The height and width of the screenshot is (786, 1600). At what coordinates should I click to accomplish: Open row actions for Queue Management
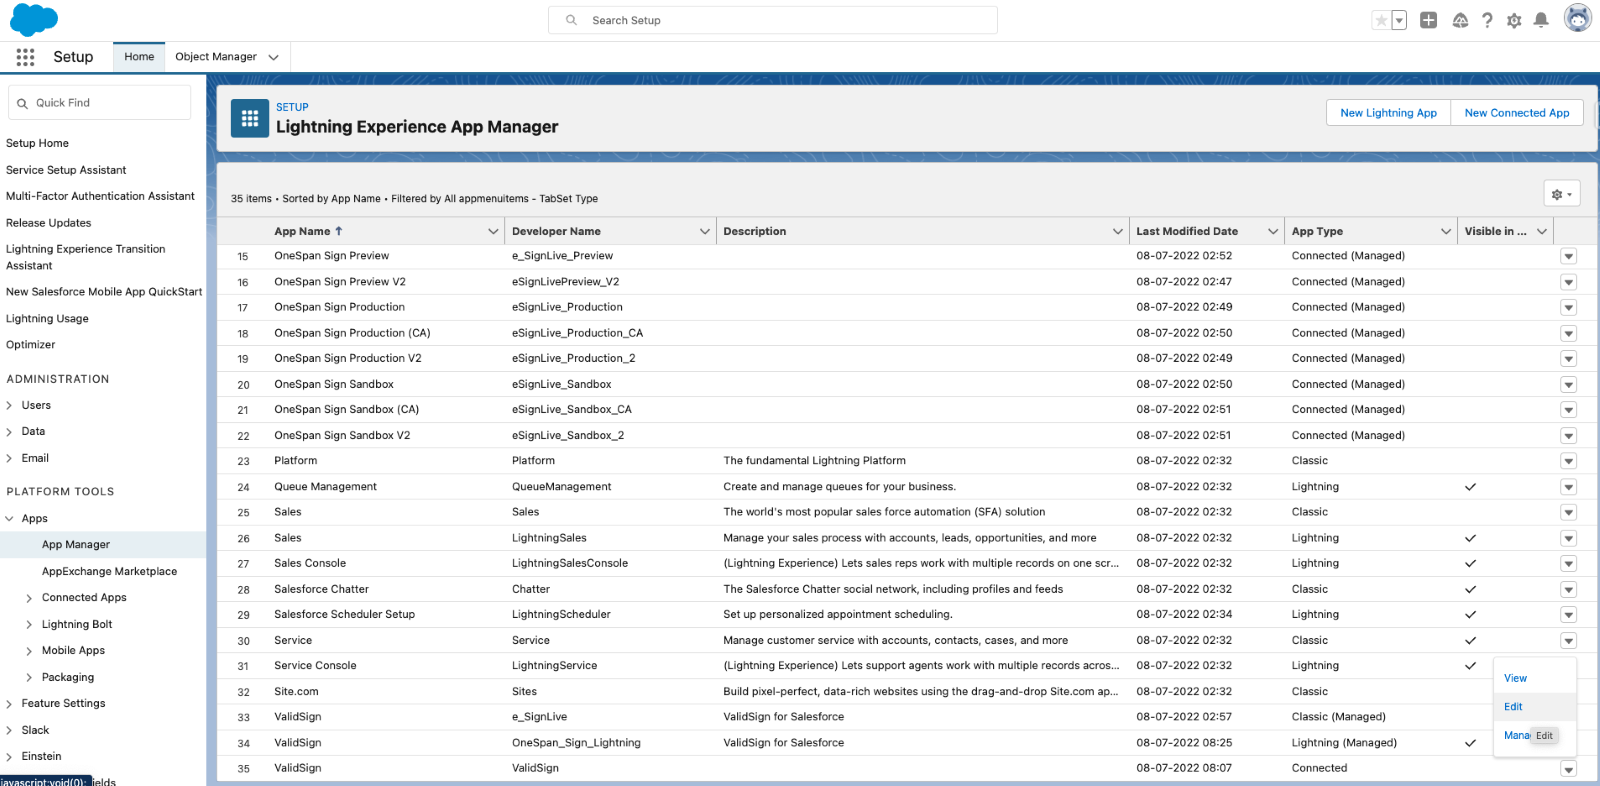click(1568, 487)
